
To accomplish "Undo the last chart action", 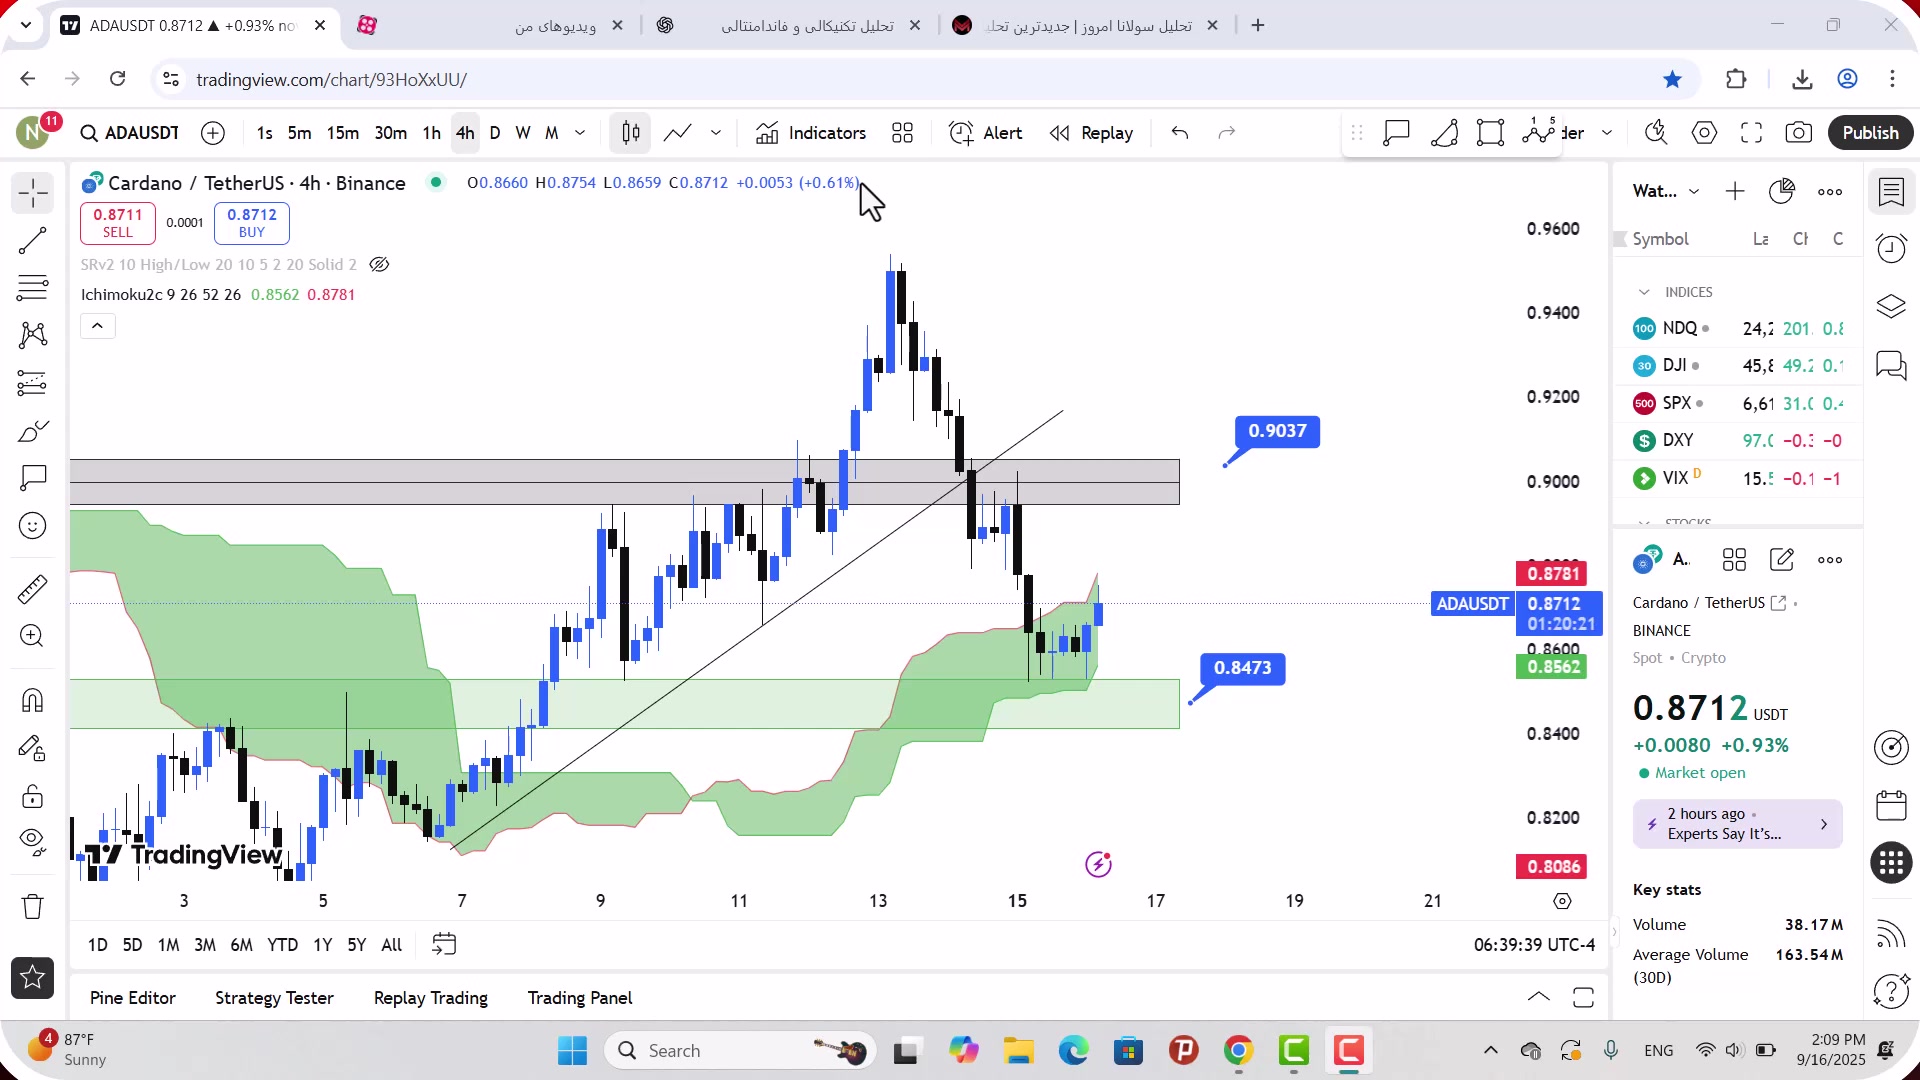I will pyautogui.click(x=1180, y=133).
